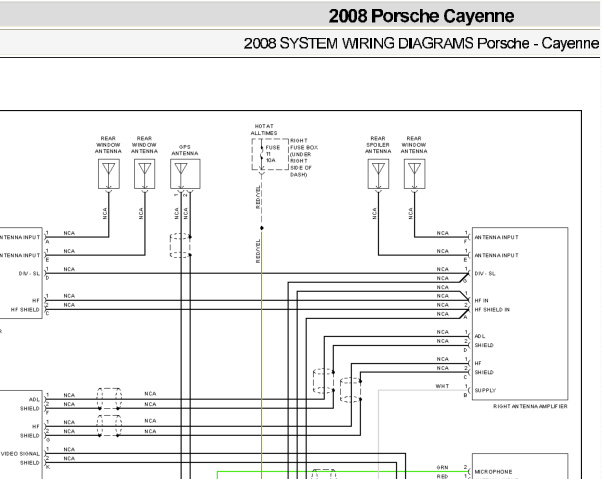The image size is (602, 479).
Task: Select the "HF IN" pin label
Action: click(481, 301)
